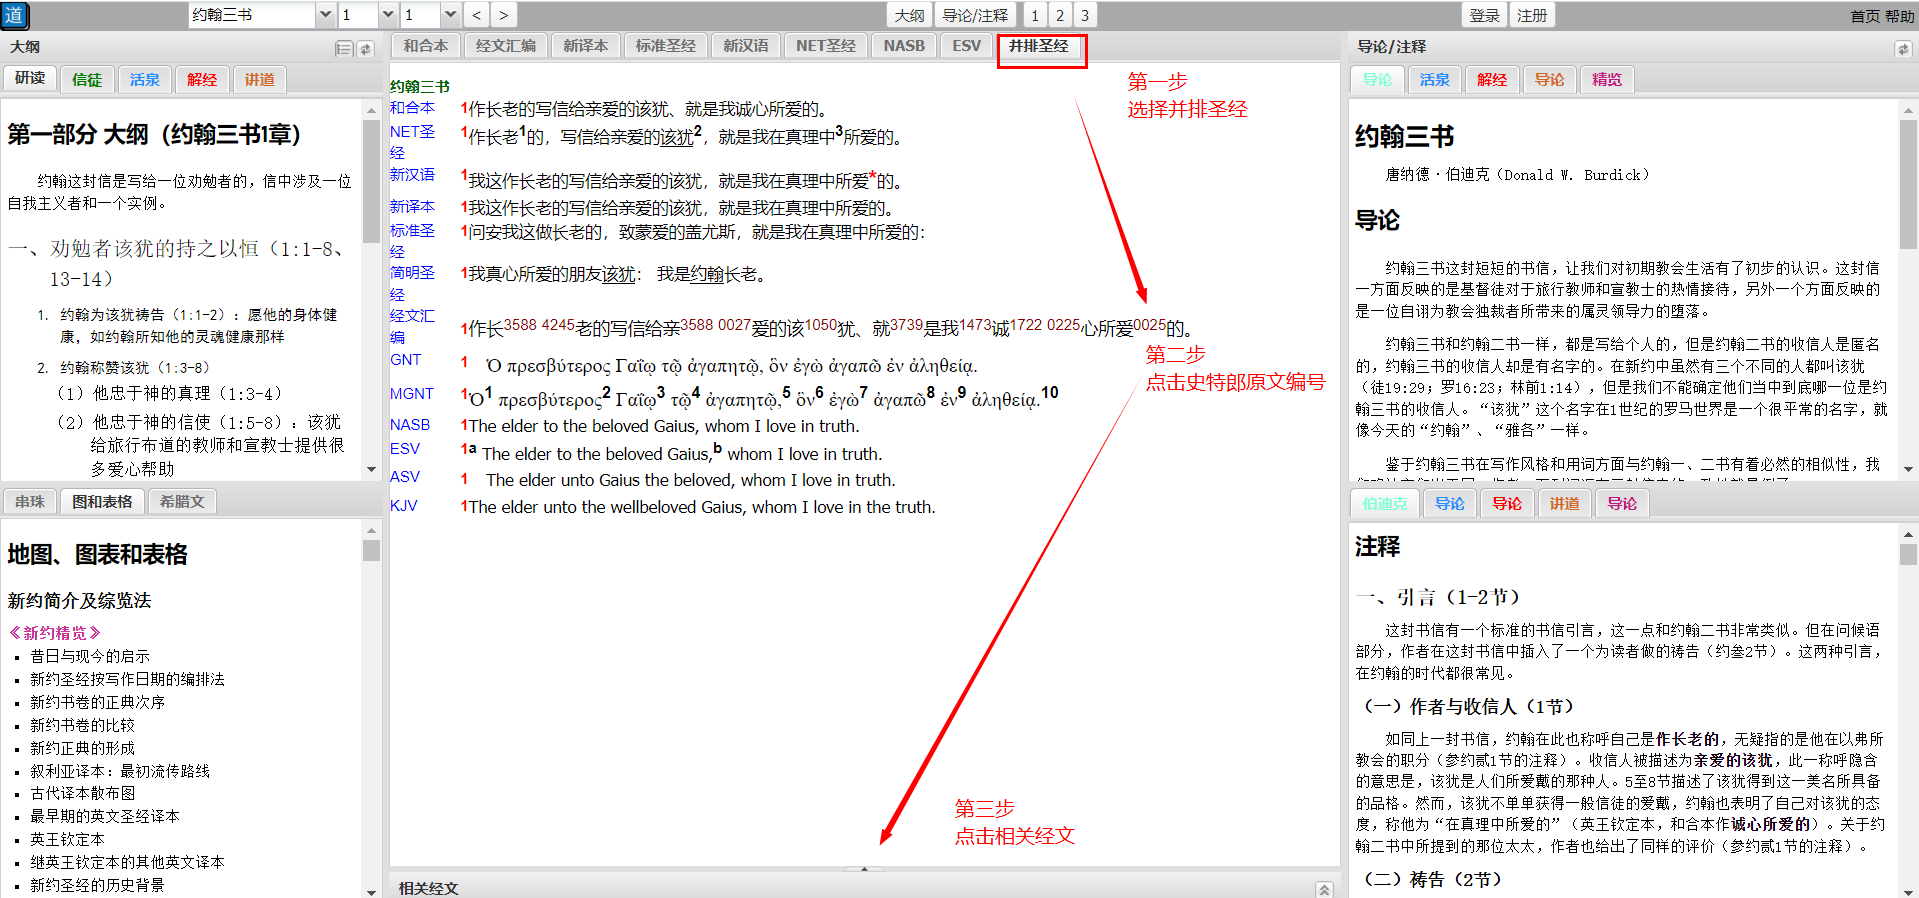Screen dimensions: 1919x898
Task: Click the 登录 button
Action: (x=1484, y=15)
